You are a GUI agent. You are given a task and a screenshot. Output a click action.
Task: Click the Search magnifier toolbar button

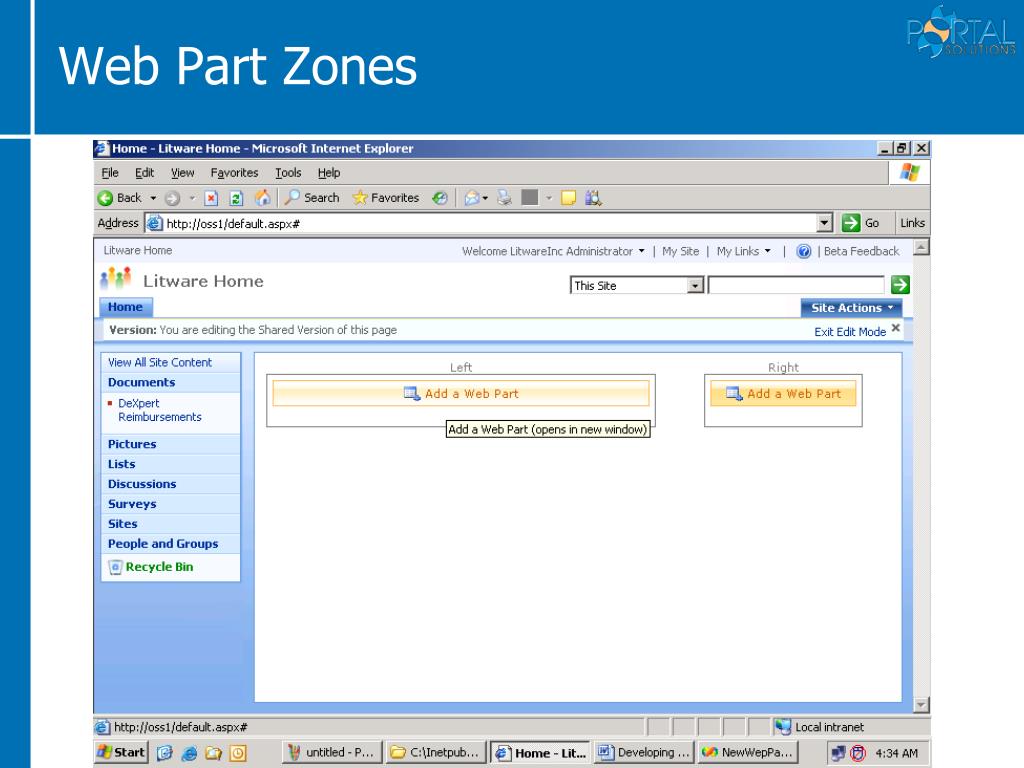pos(312,197)
